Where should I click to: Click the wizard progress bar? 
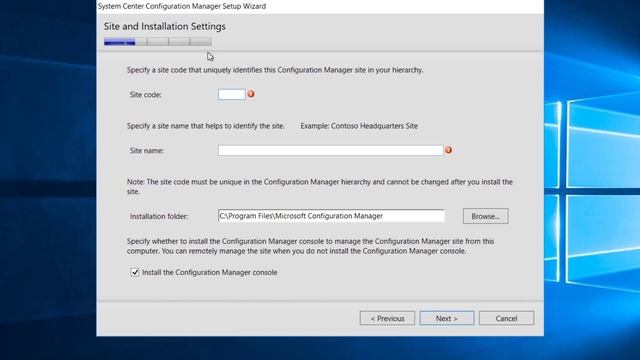pos(158,42)
